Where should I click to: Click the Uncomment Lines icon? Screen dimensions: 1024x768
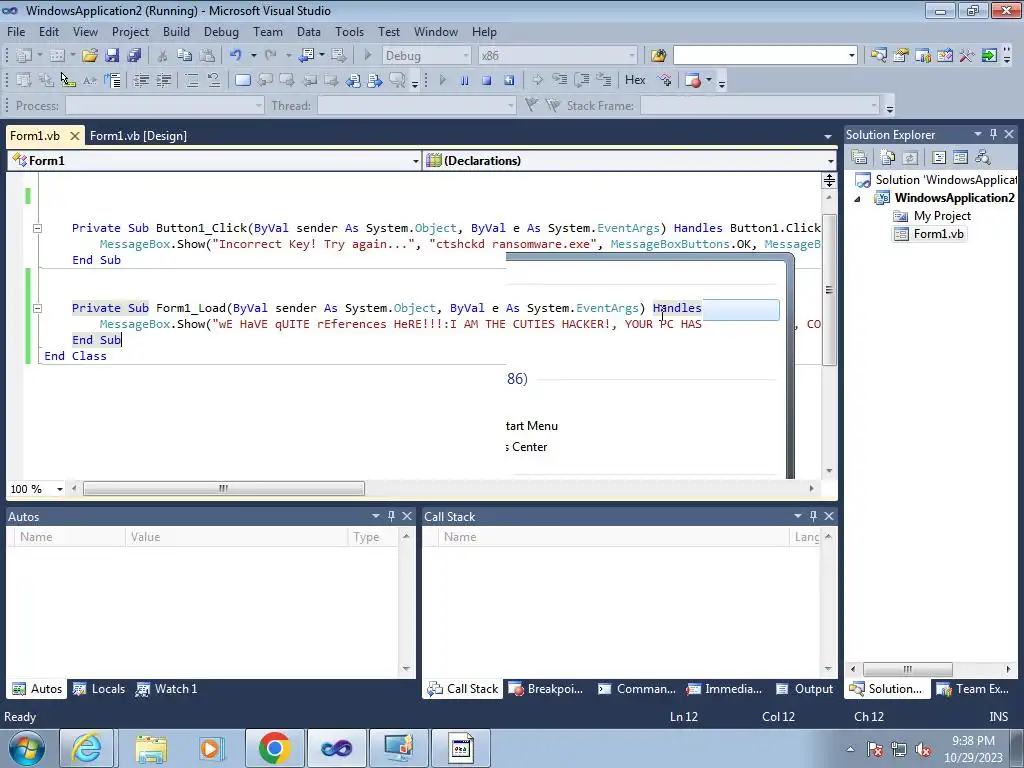(214, 80)
